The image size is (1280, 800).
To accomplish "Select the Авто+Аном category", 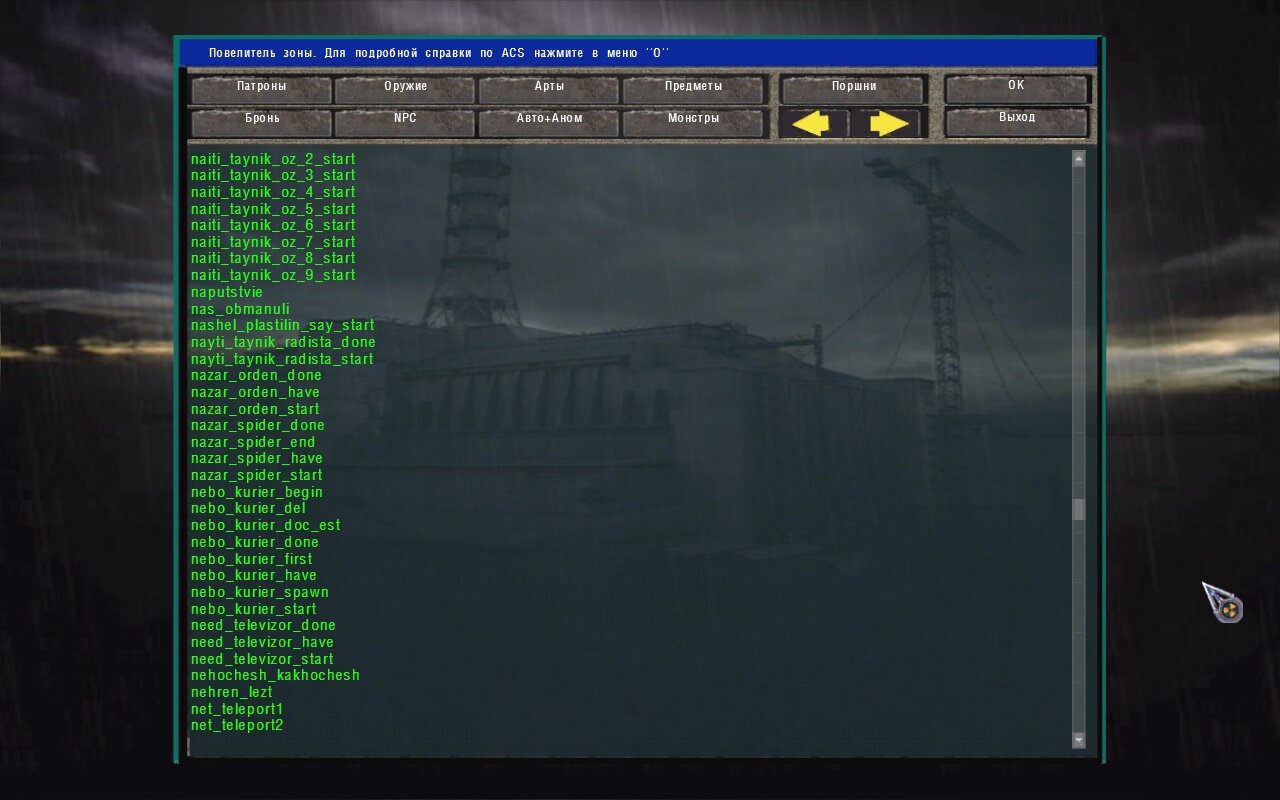I will click(x=549, y=119).
